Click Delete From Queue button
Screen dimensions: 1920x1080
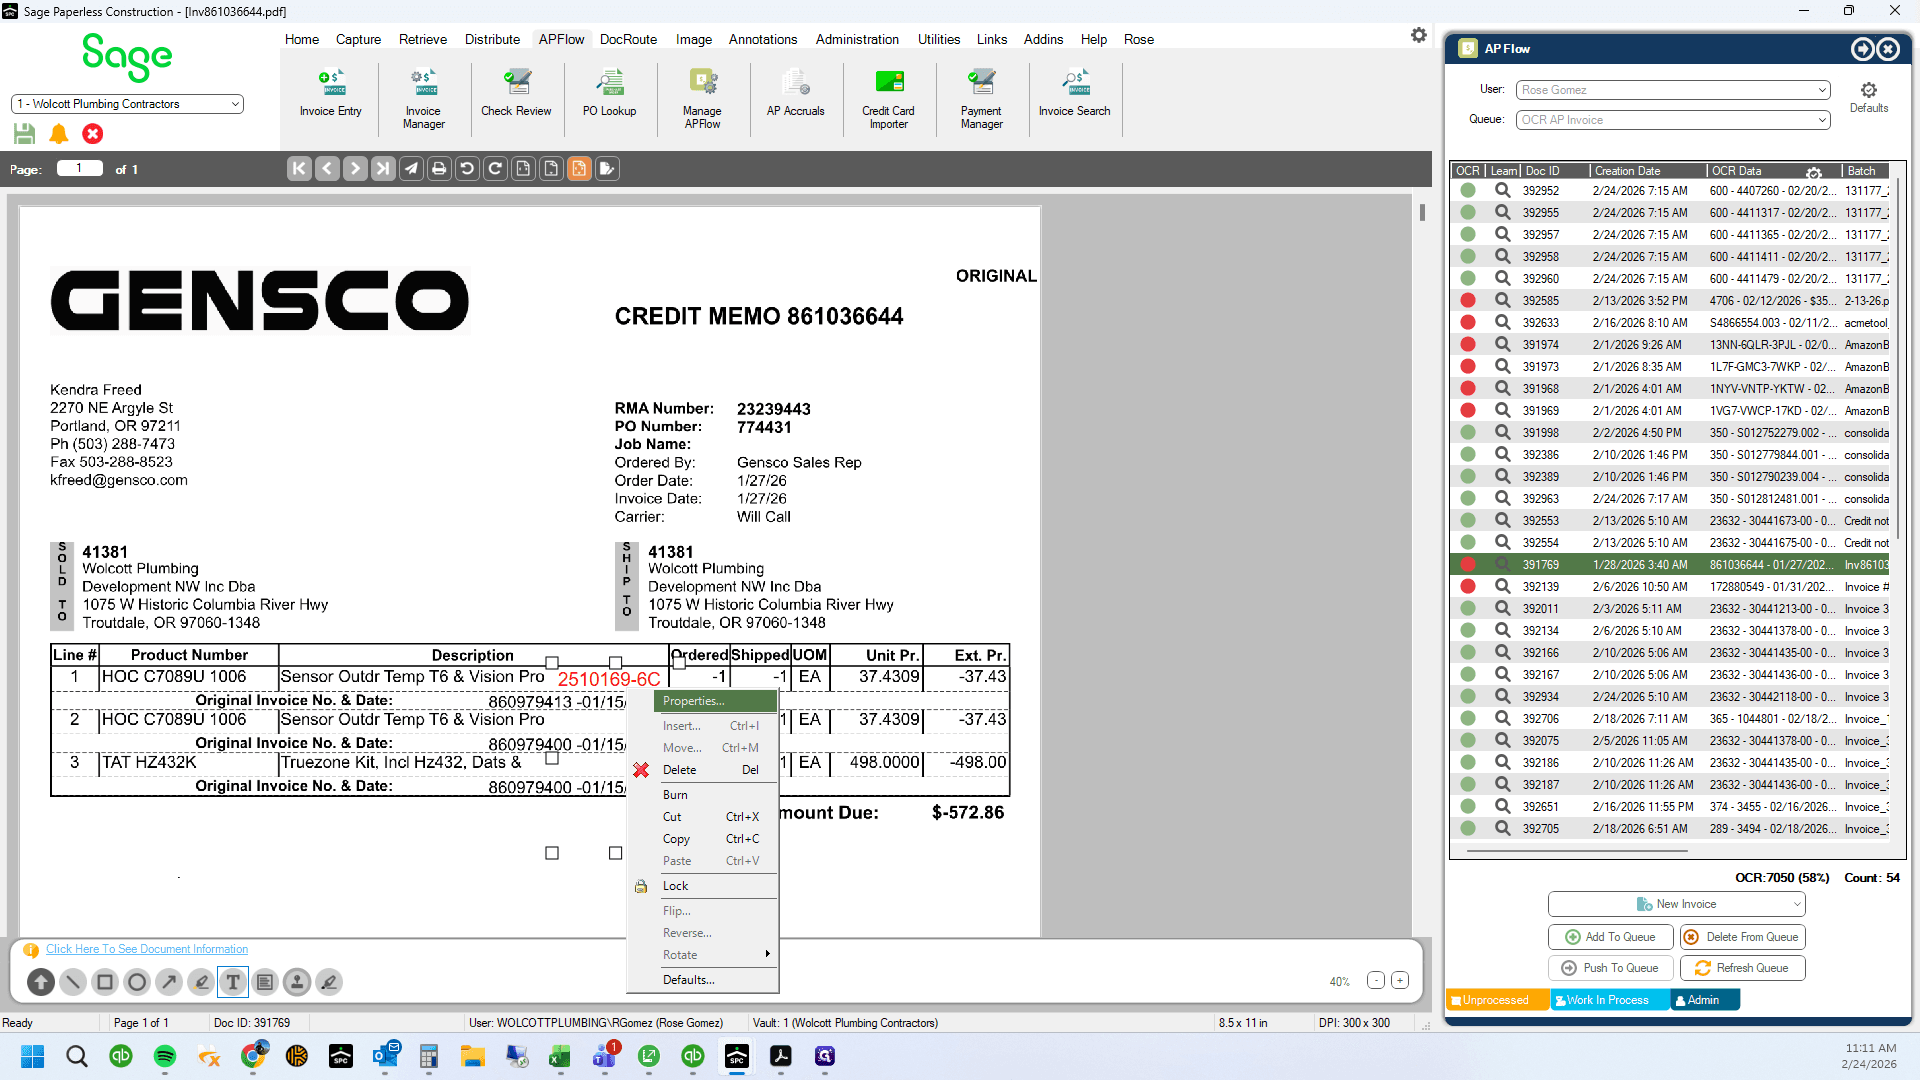1743,937
